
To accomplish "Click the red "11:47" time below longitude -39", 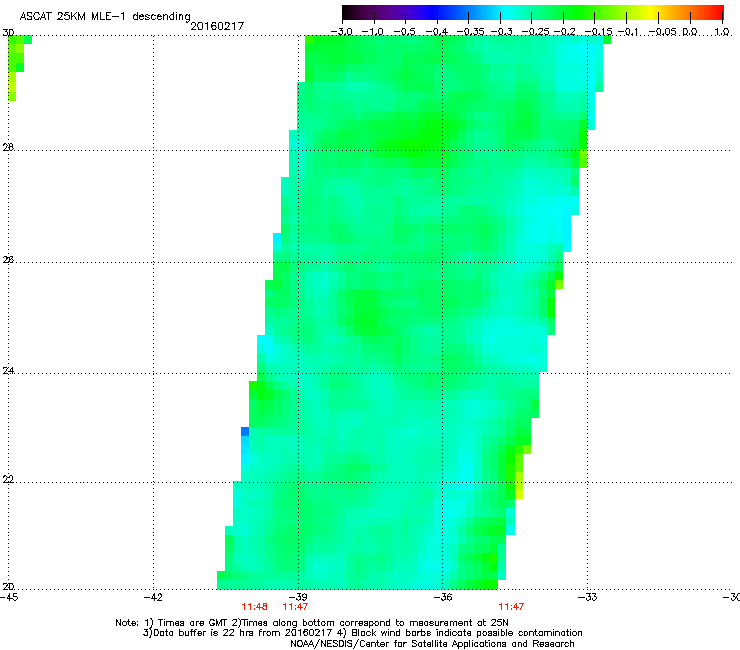I will pos(295,607).
